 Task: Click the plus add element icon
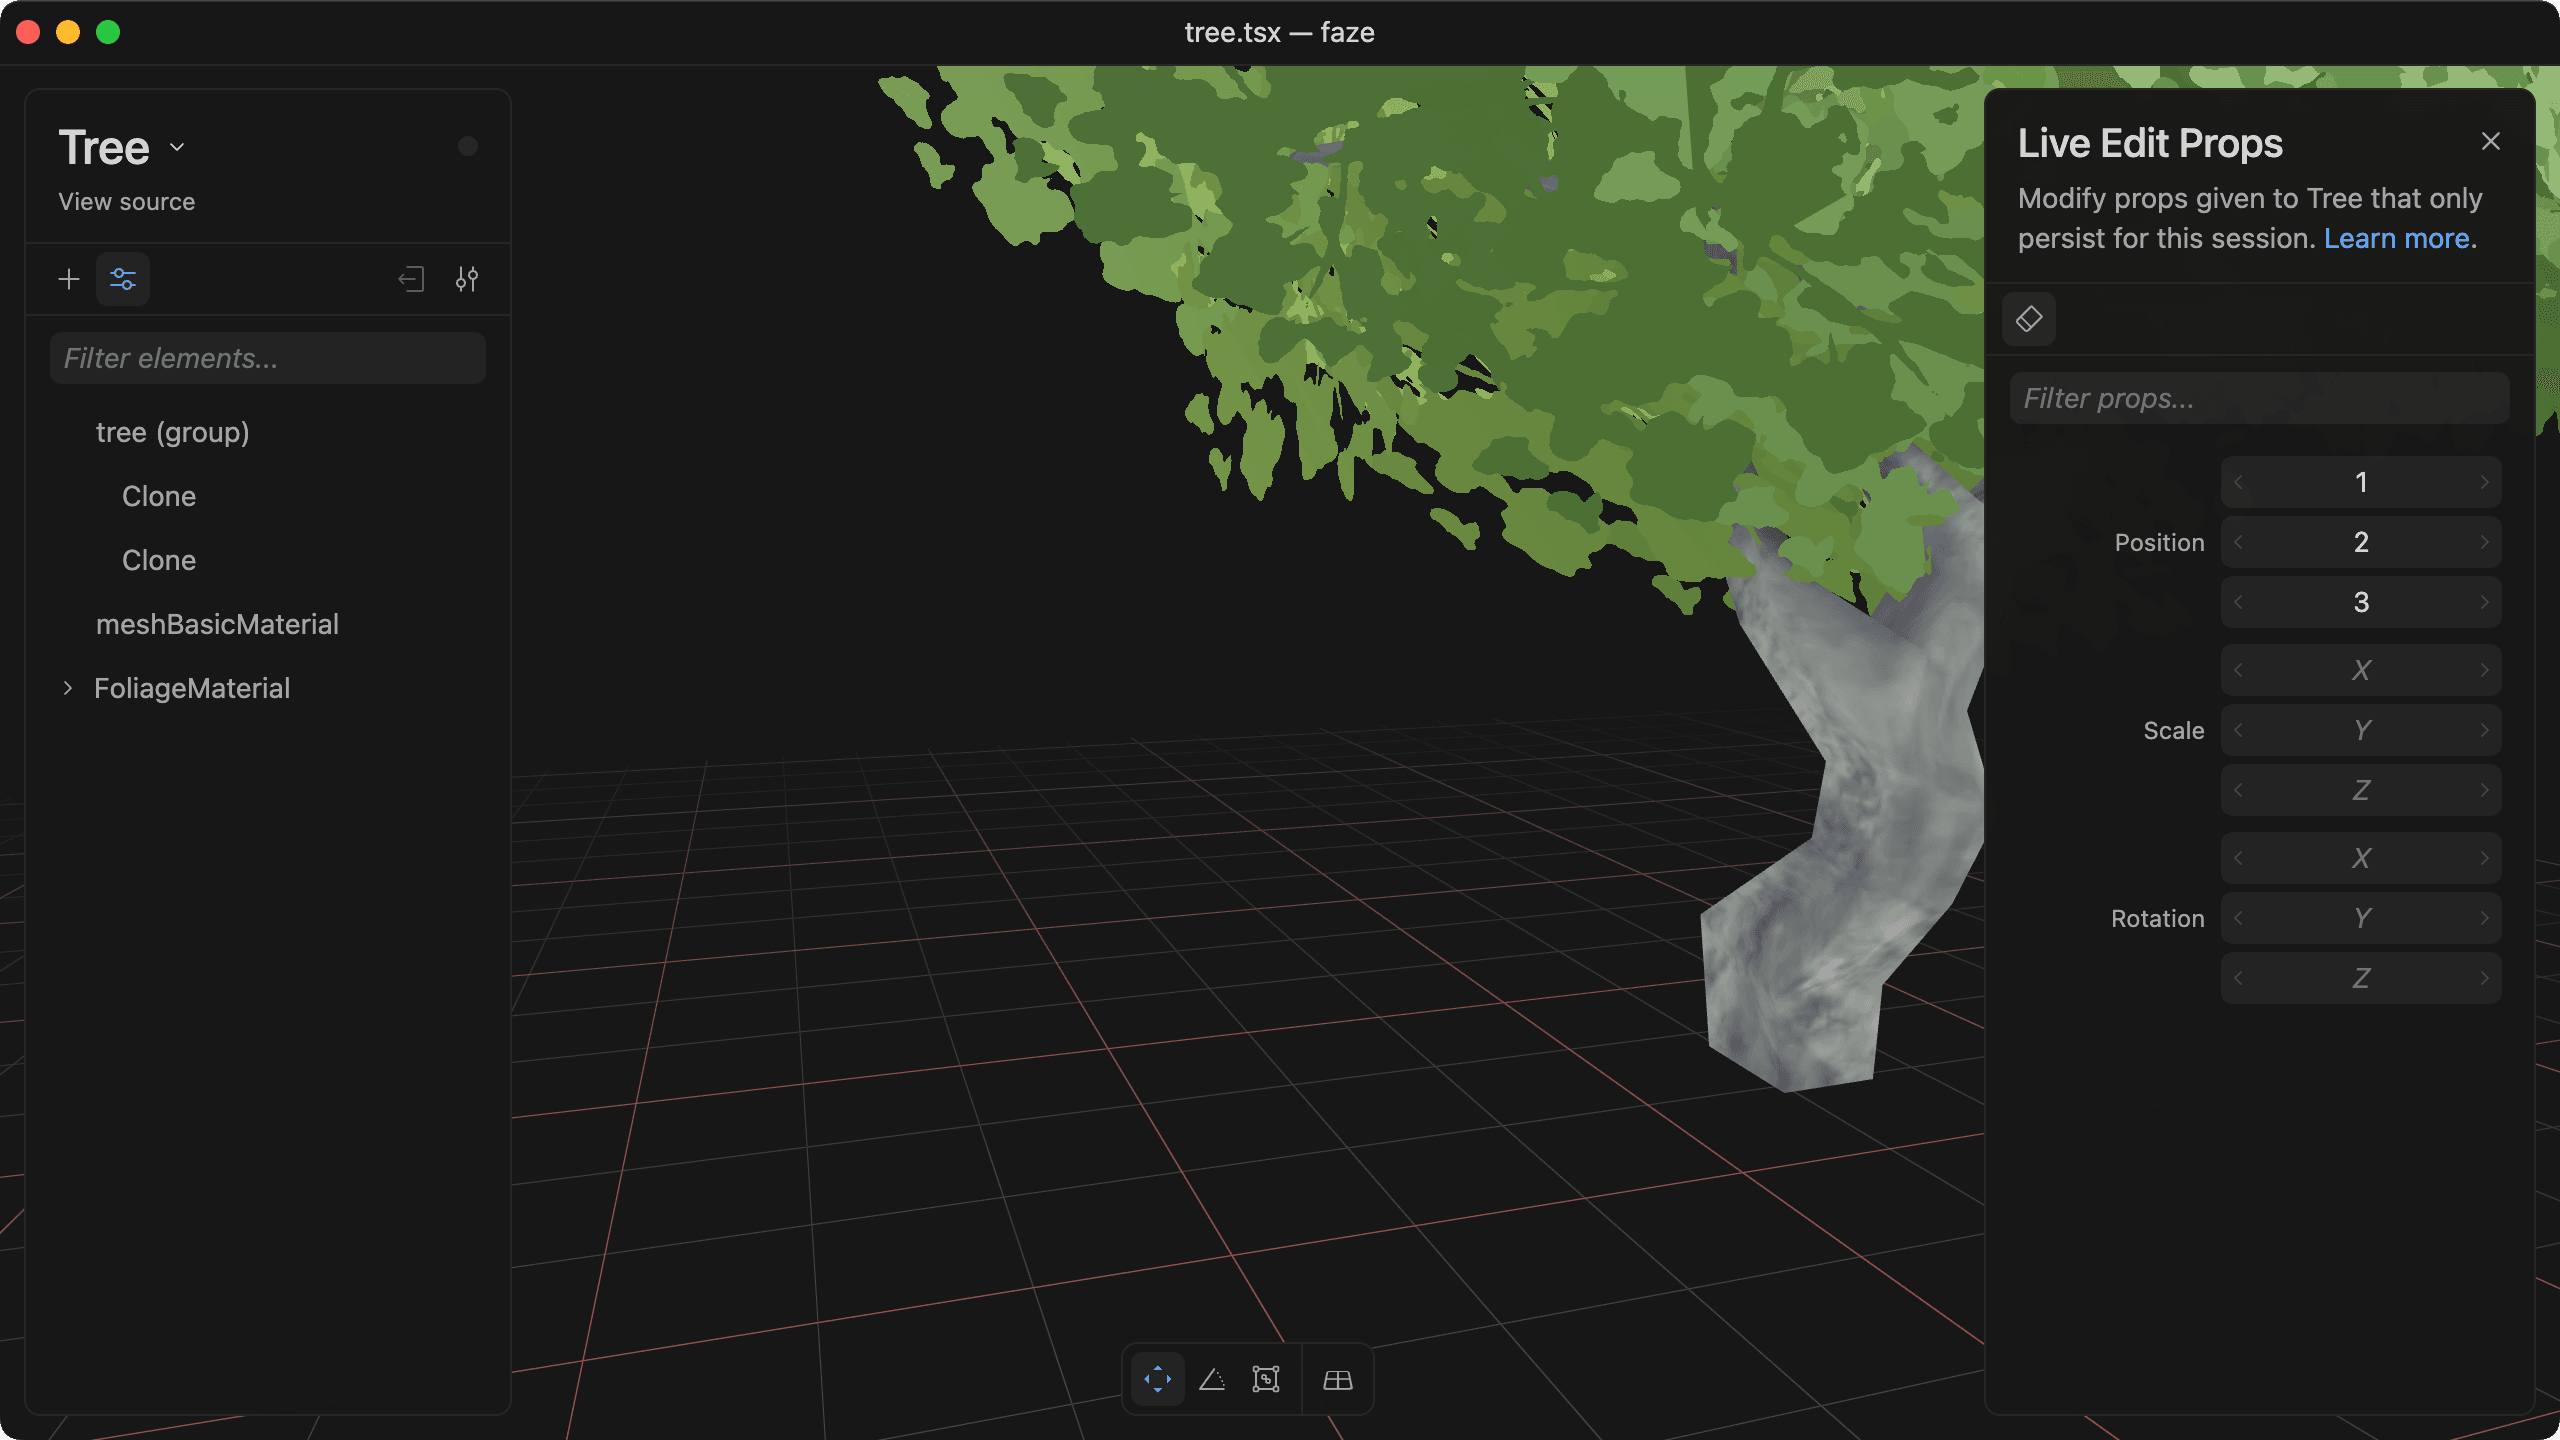coord(69,279)
